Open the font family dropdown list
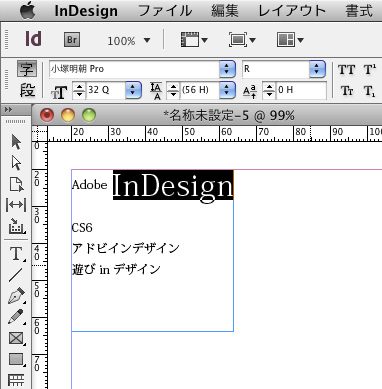The height and width of the screenshot is (389, 382). tap(227, 69)
